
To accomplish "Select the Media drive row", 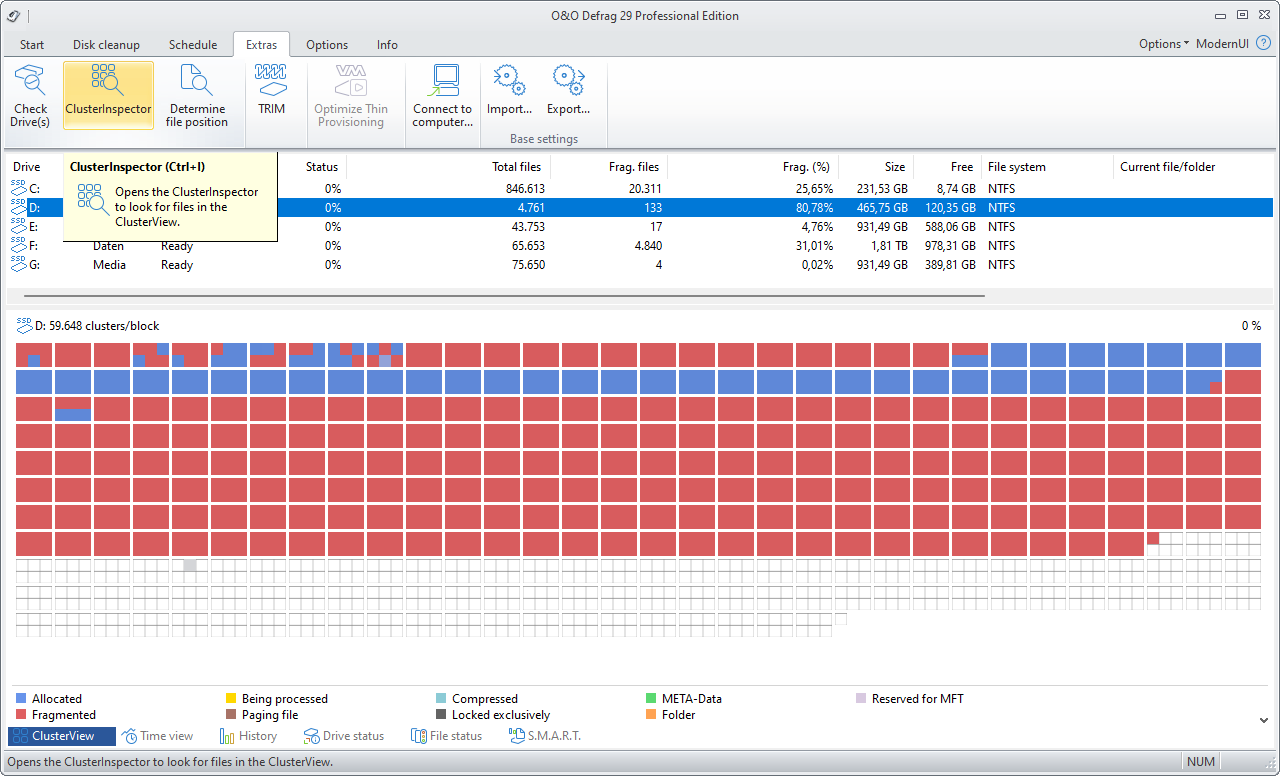I will pyautogui.click(x=640, y=264).
